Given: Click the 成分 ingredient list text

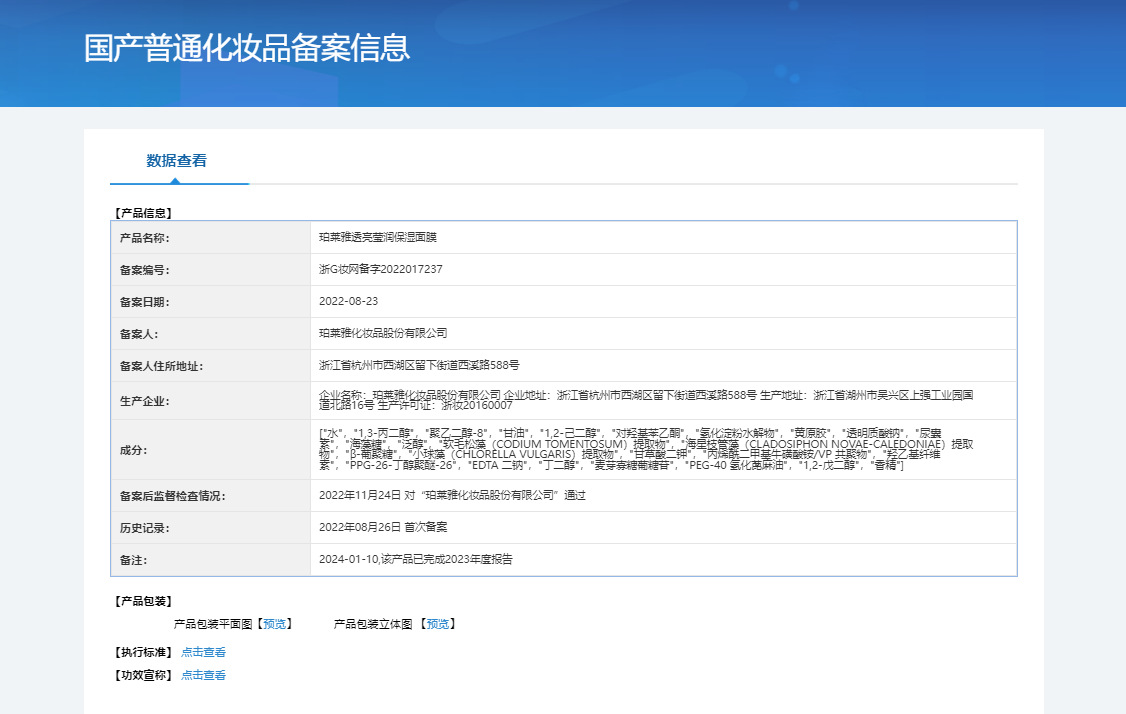Looking at the screenshot, I should pos(646,449).
